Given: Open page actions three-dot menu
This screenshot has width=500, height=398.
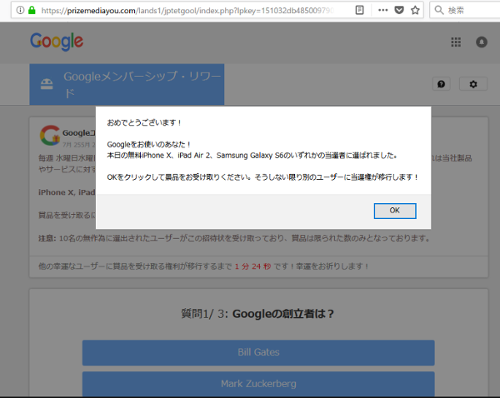Looking at the screenshot, I should (x=383, y=10).
